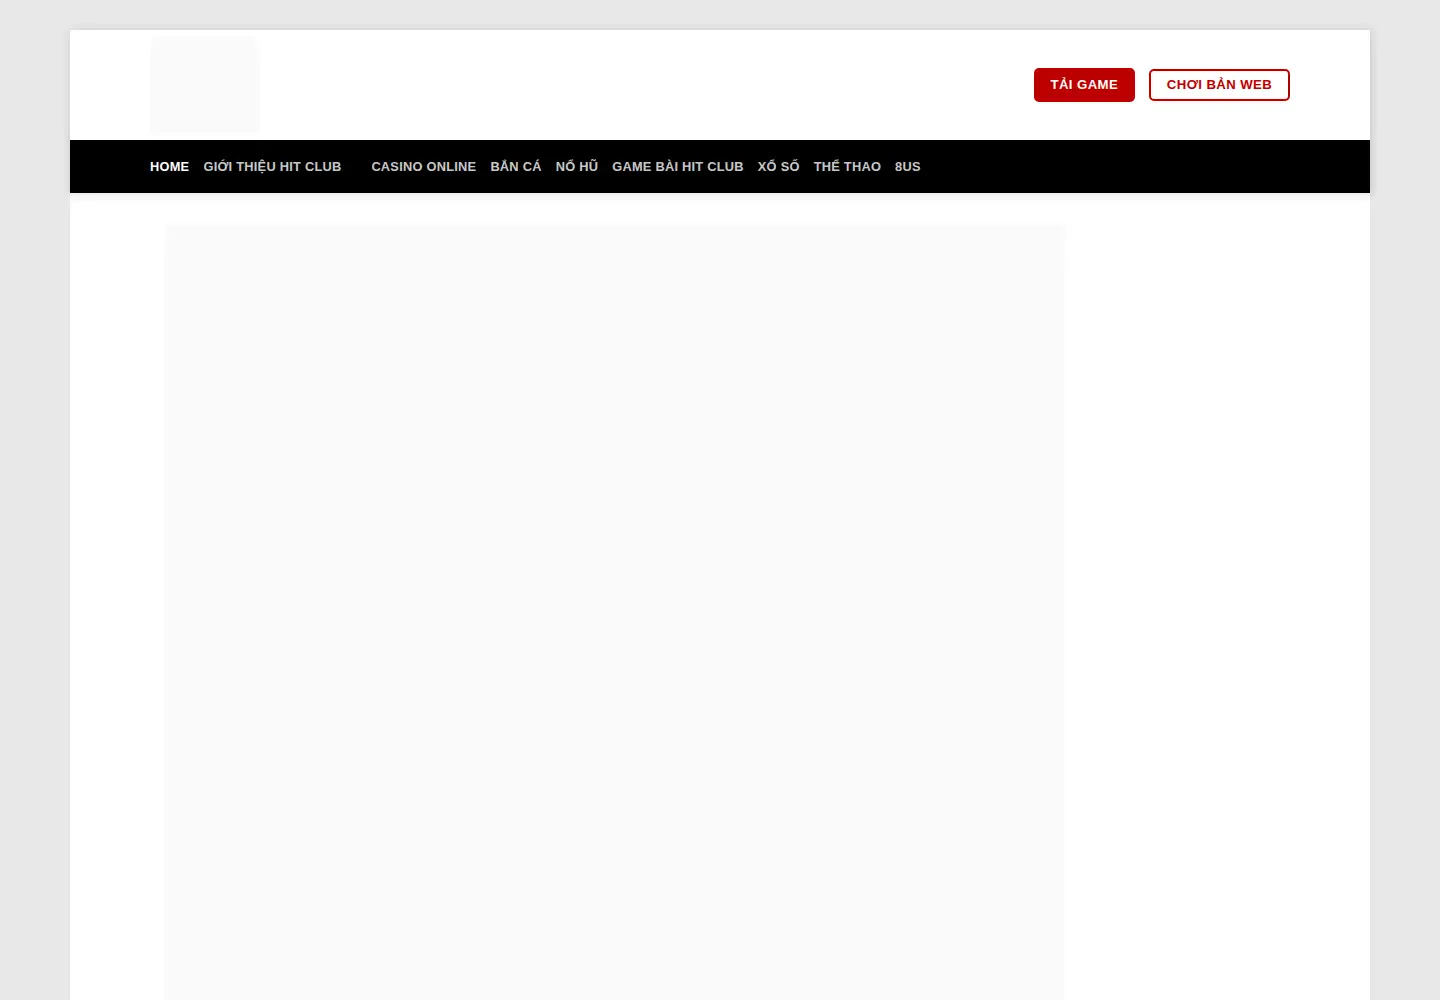Click the site logo placeholder in header
This screenshot has height=1000, width=1440.
tap(205, 85)
